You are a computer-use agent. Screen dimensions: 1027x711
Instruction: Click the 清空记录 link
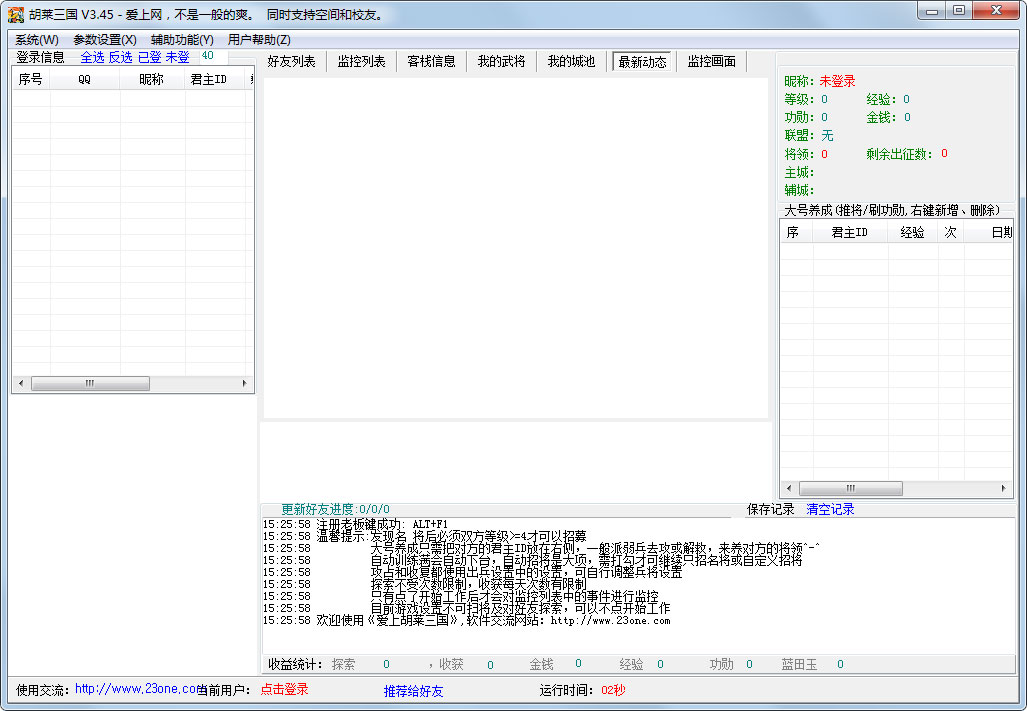[830, 509]
